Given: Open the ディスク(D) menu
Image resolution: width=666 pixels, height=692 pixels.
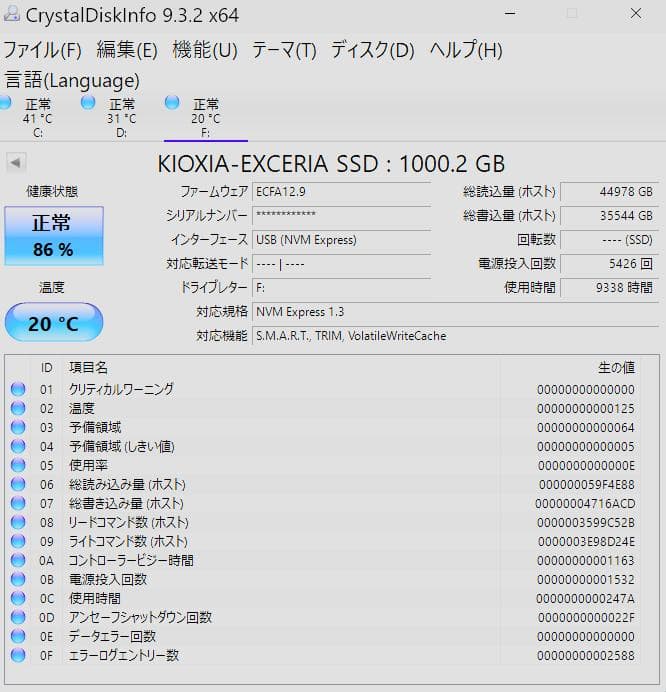Looking at the screenshot, I should point(373,50).
